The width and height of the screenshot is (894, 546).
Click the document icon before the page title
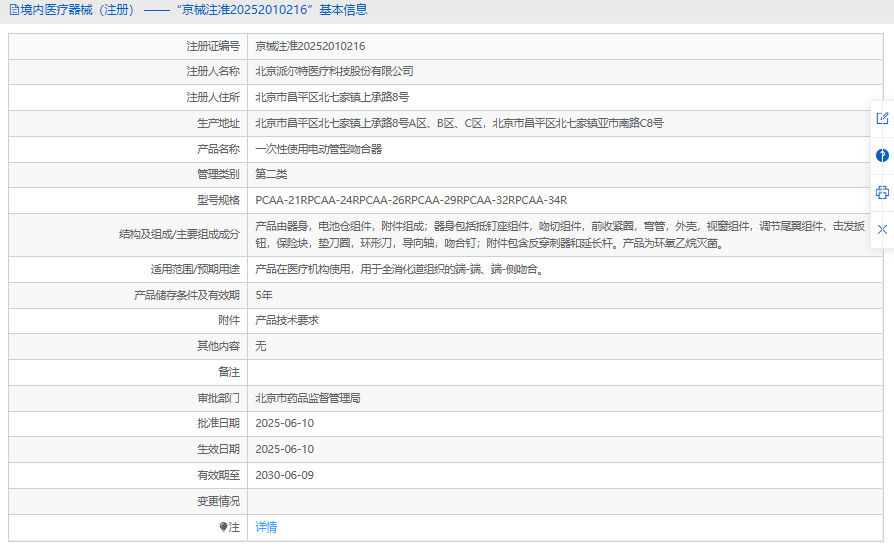(x=14, y=10)
